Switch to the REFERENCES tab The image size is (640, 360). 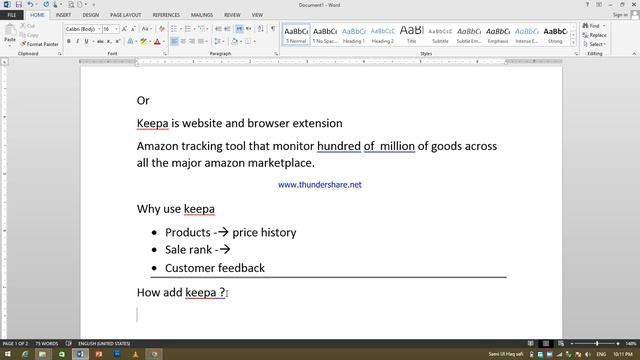[166, 15]
